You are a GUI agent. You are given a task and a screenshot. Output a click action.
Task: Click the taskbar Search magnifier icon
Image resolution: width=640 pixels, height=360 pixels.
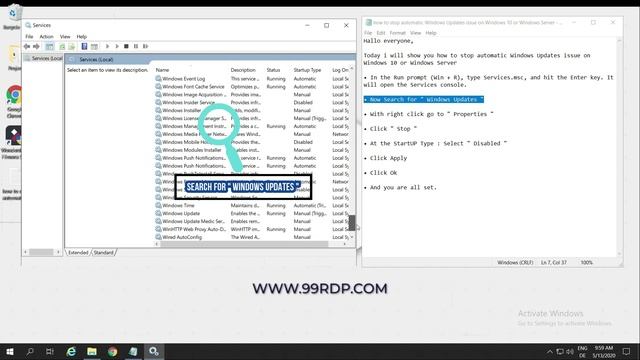pos(30,351)
